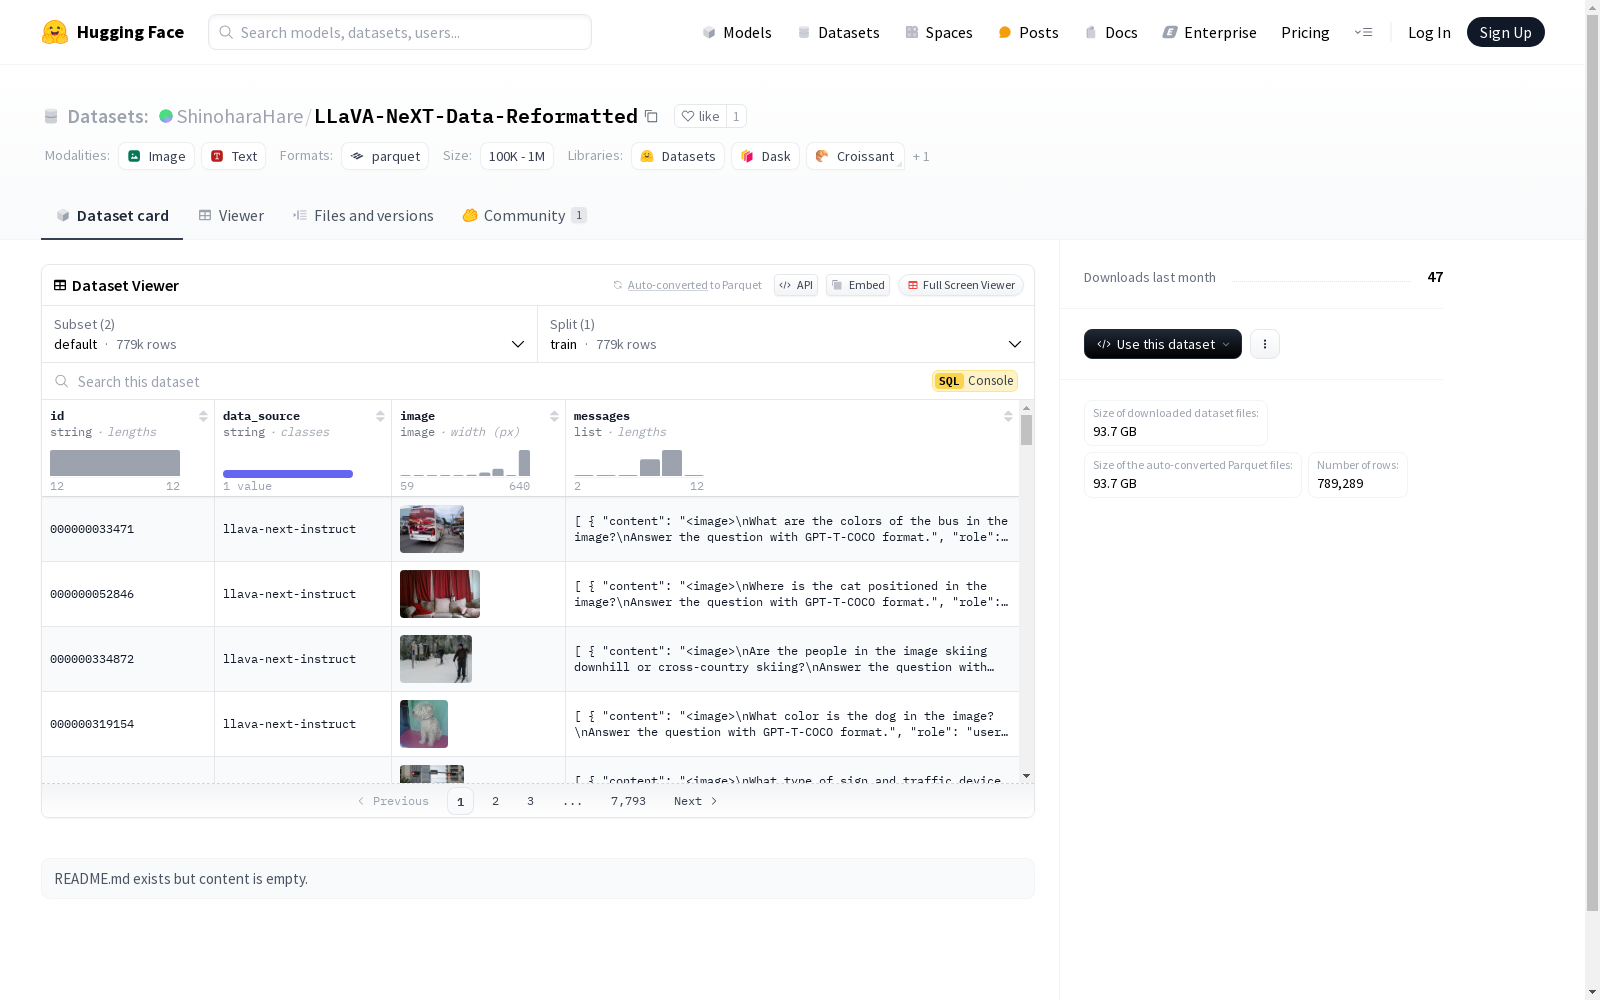The width and height of the screenshot is (1600, 1000).
Task: Open Docs in the top navigation
Action: pos(1111,32)
